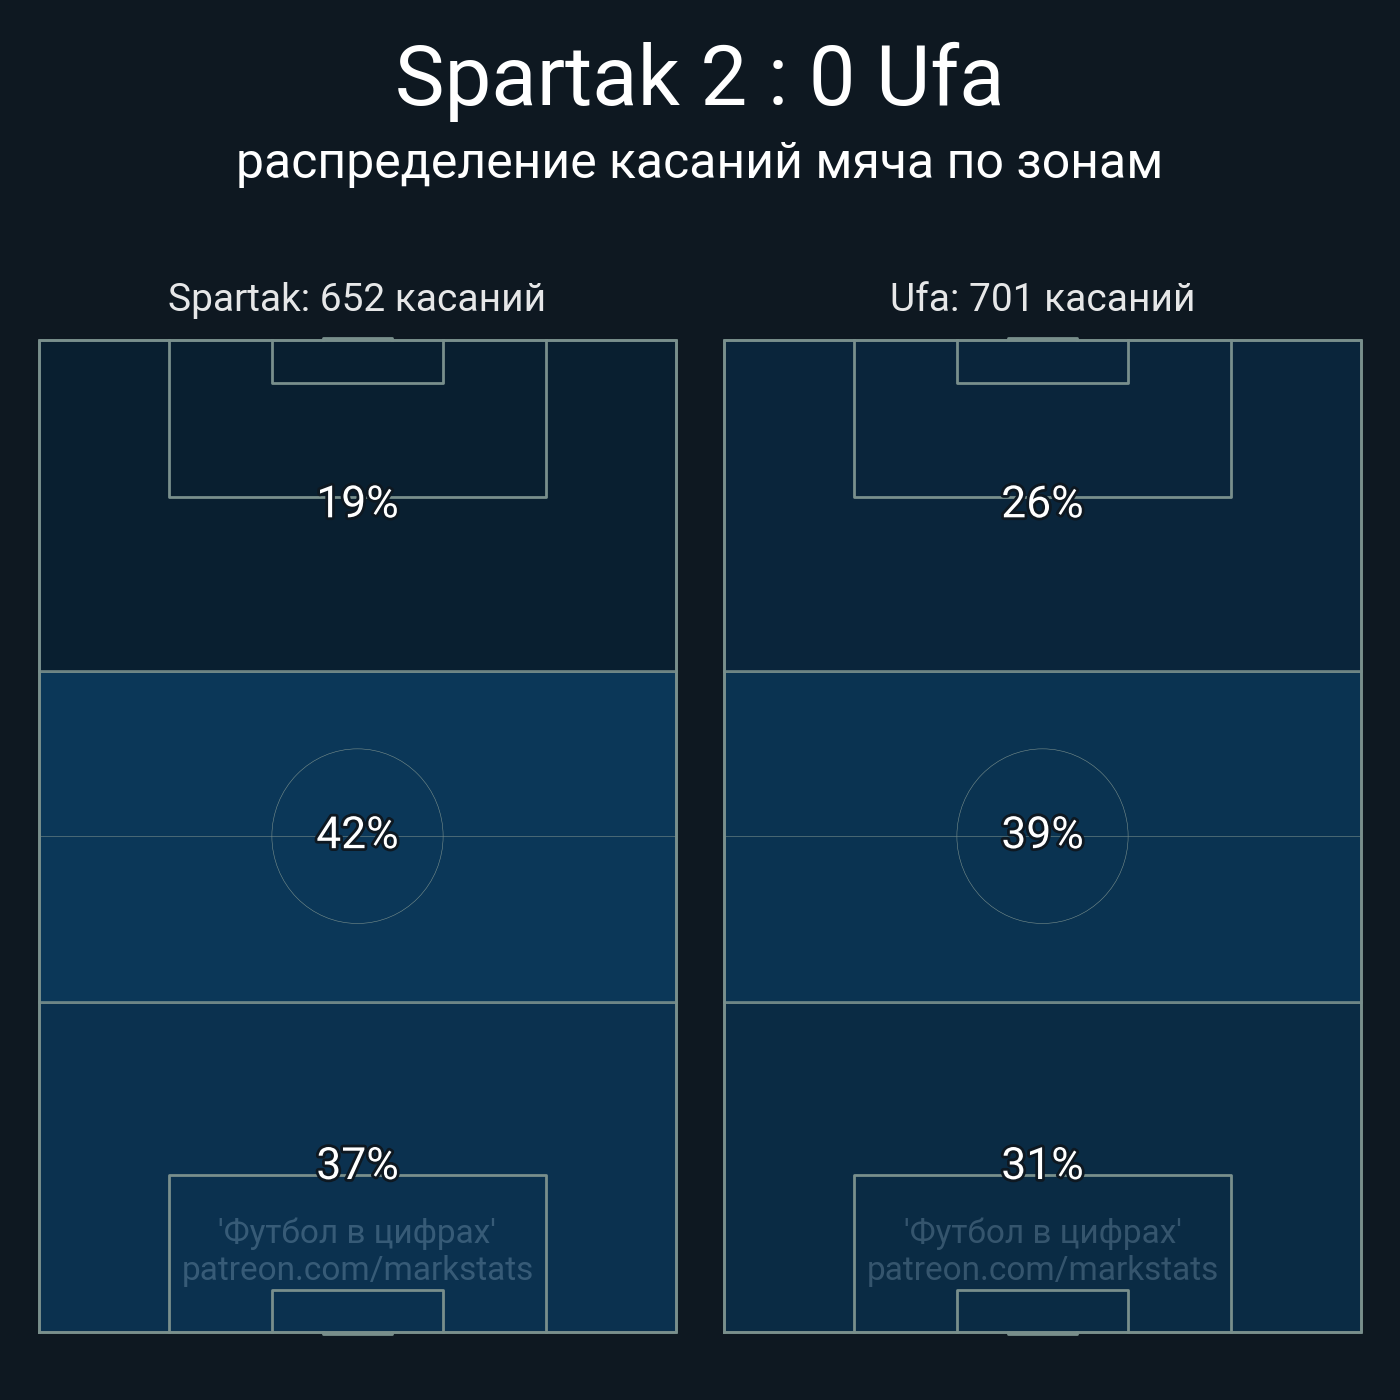This screenshot has width=1400, height=1400.
Task: Select the 'Spartak: 652 касаний' heading
Action: 357,298
